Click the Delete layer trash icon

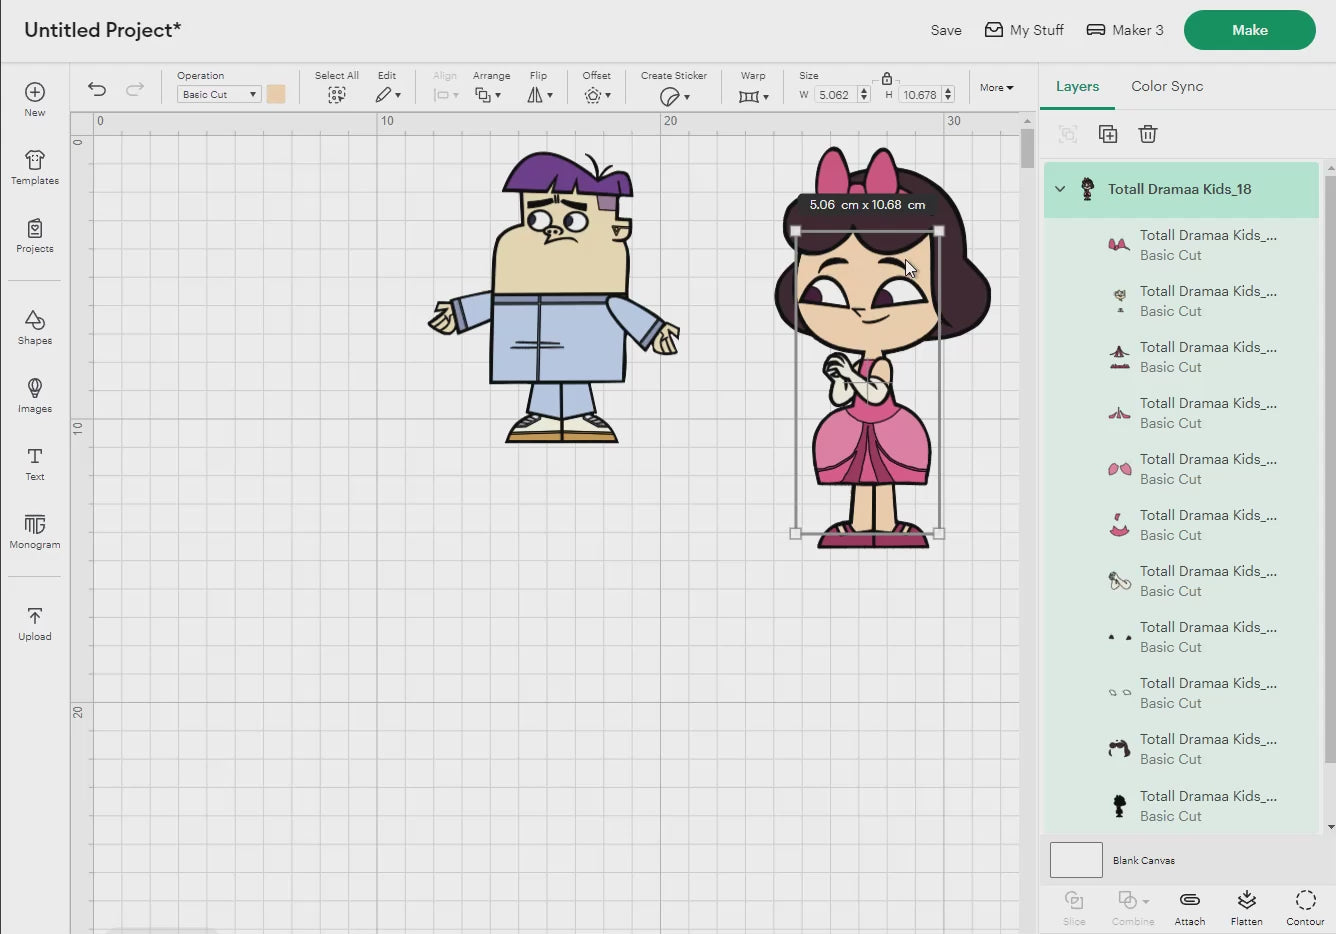click(x=1148, y=134)
